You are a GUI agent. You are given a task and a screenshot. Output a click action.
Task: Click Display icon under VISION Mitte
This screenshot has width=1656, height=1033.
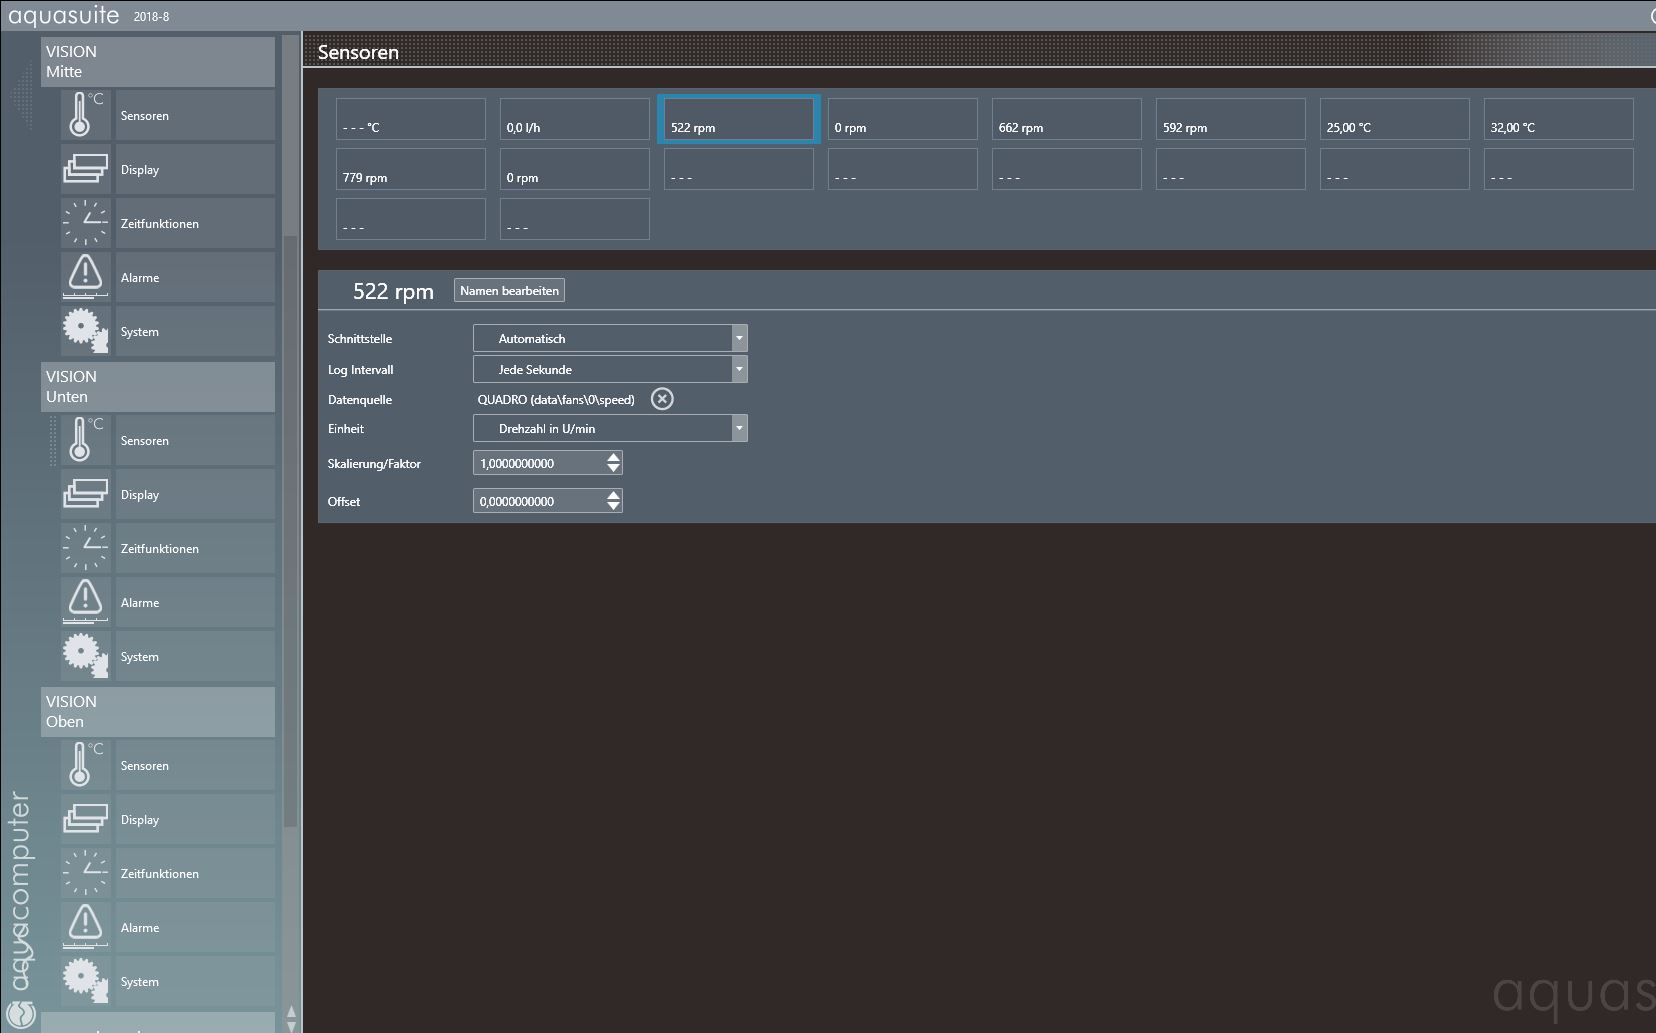(x=85, y=169)
